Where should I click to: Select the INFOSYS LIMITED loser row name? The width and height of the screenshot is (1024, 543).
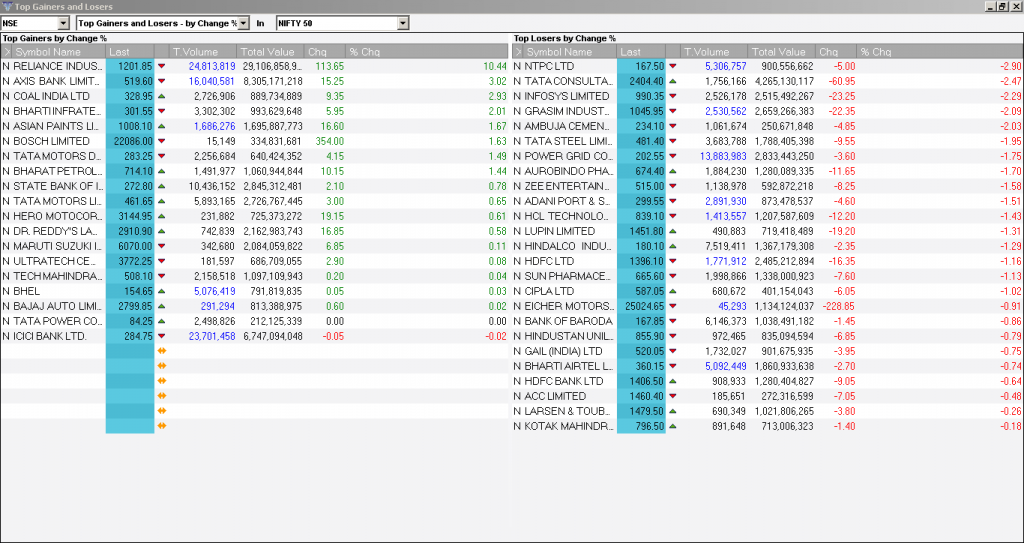coord(569,96)
